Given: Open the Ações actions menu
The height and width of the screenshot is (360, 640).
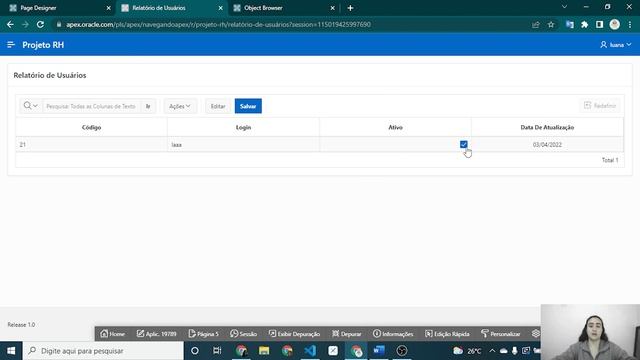Looking at the screenshot, I should pyautogui.click(x=180, y=106).
